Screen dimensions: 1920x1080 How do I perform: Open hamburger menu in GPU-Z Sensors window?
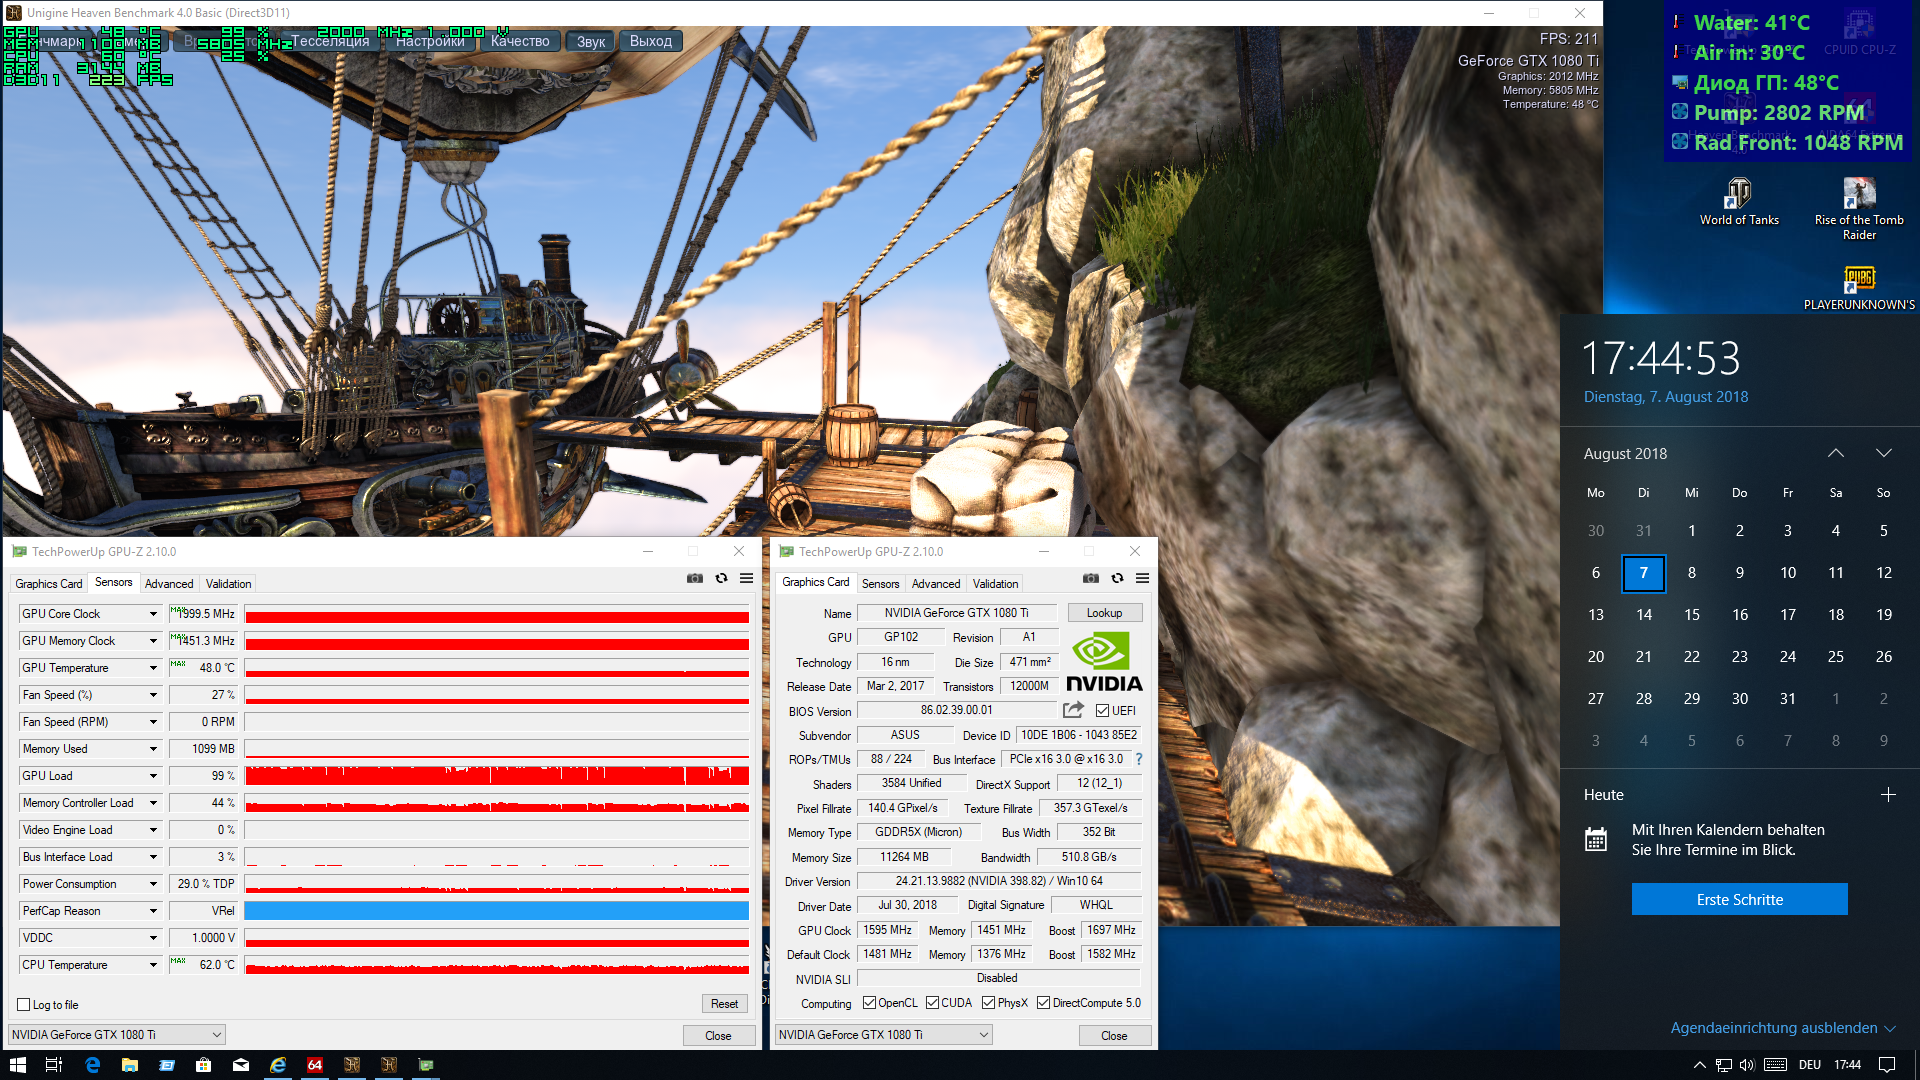746,578
